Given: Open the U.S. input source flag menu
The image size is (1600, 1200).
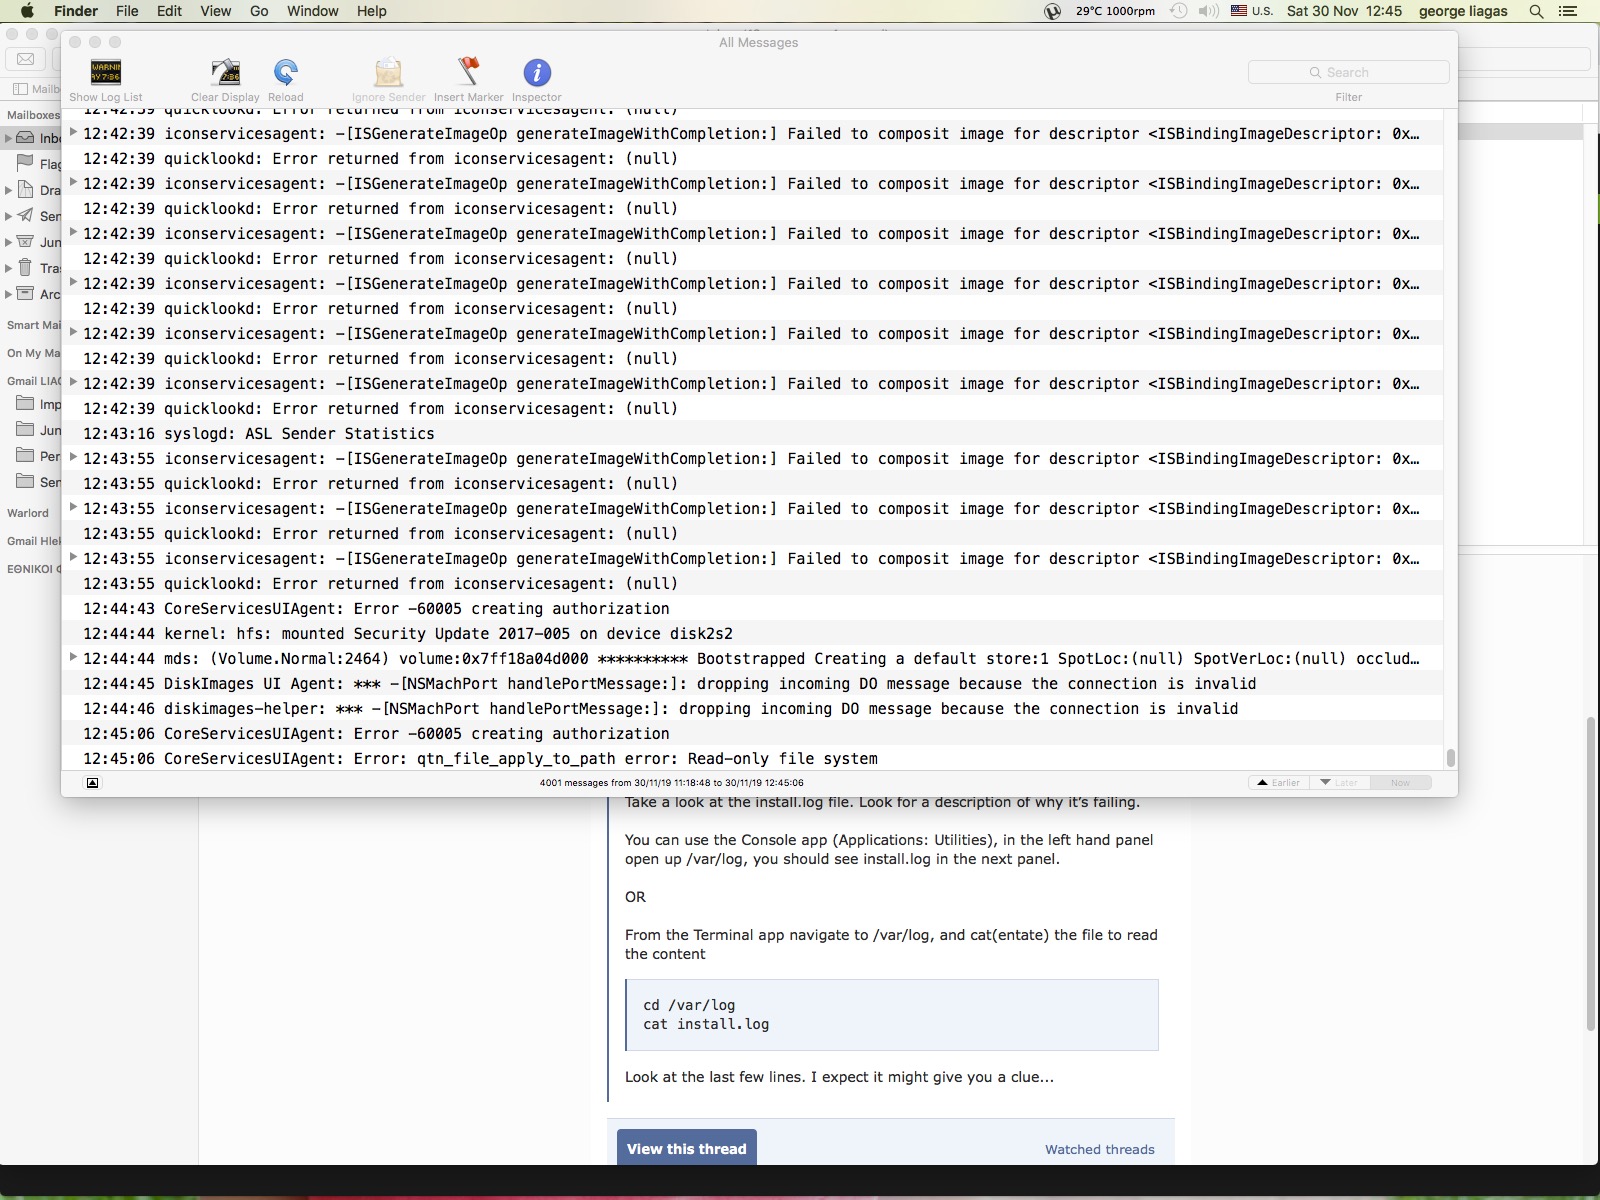Looking at the screenshot, I should [1251, 11].
